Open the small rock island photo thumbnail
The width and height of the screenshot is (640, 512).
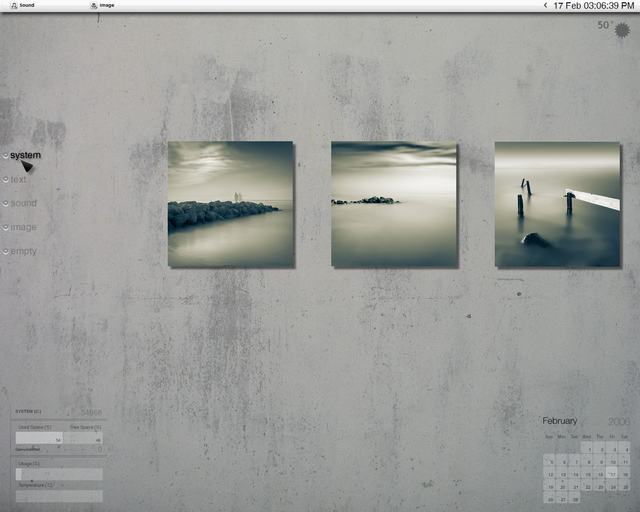[x=394, y=204]
